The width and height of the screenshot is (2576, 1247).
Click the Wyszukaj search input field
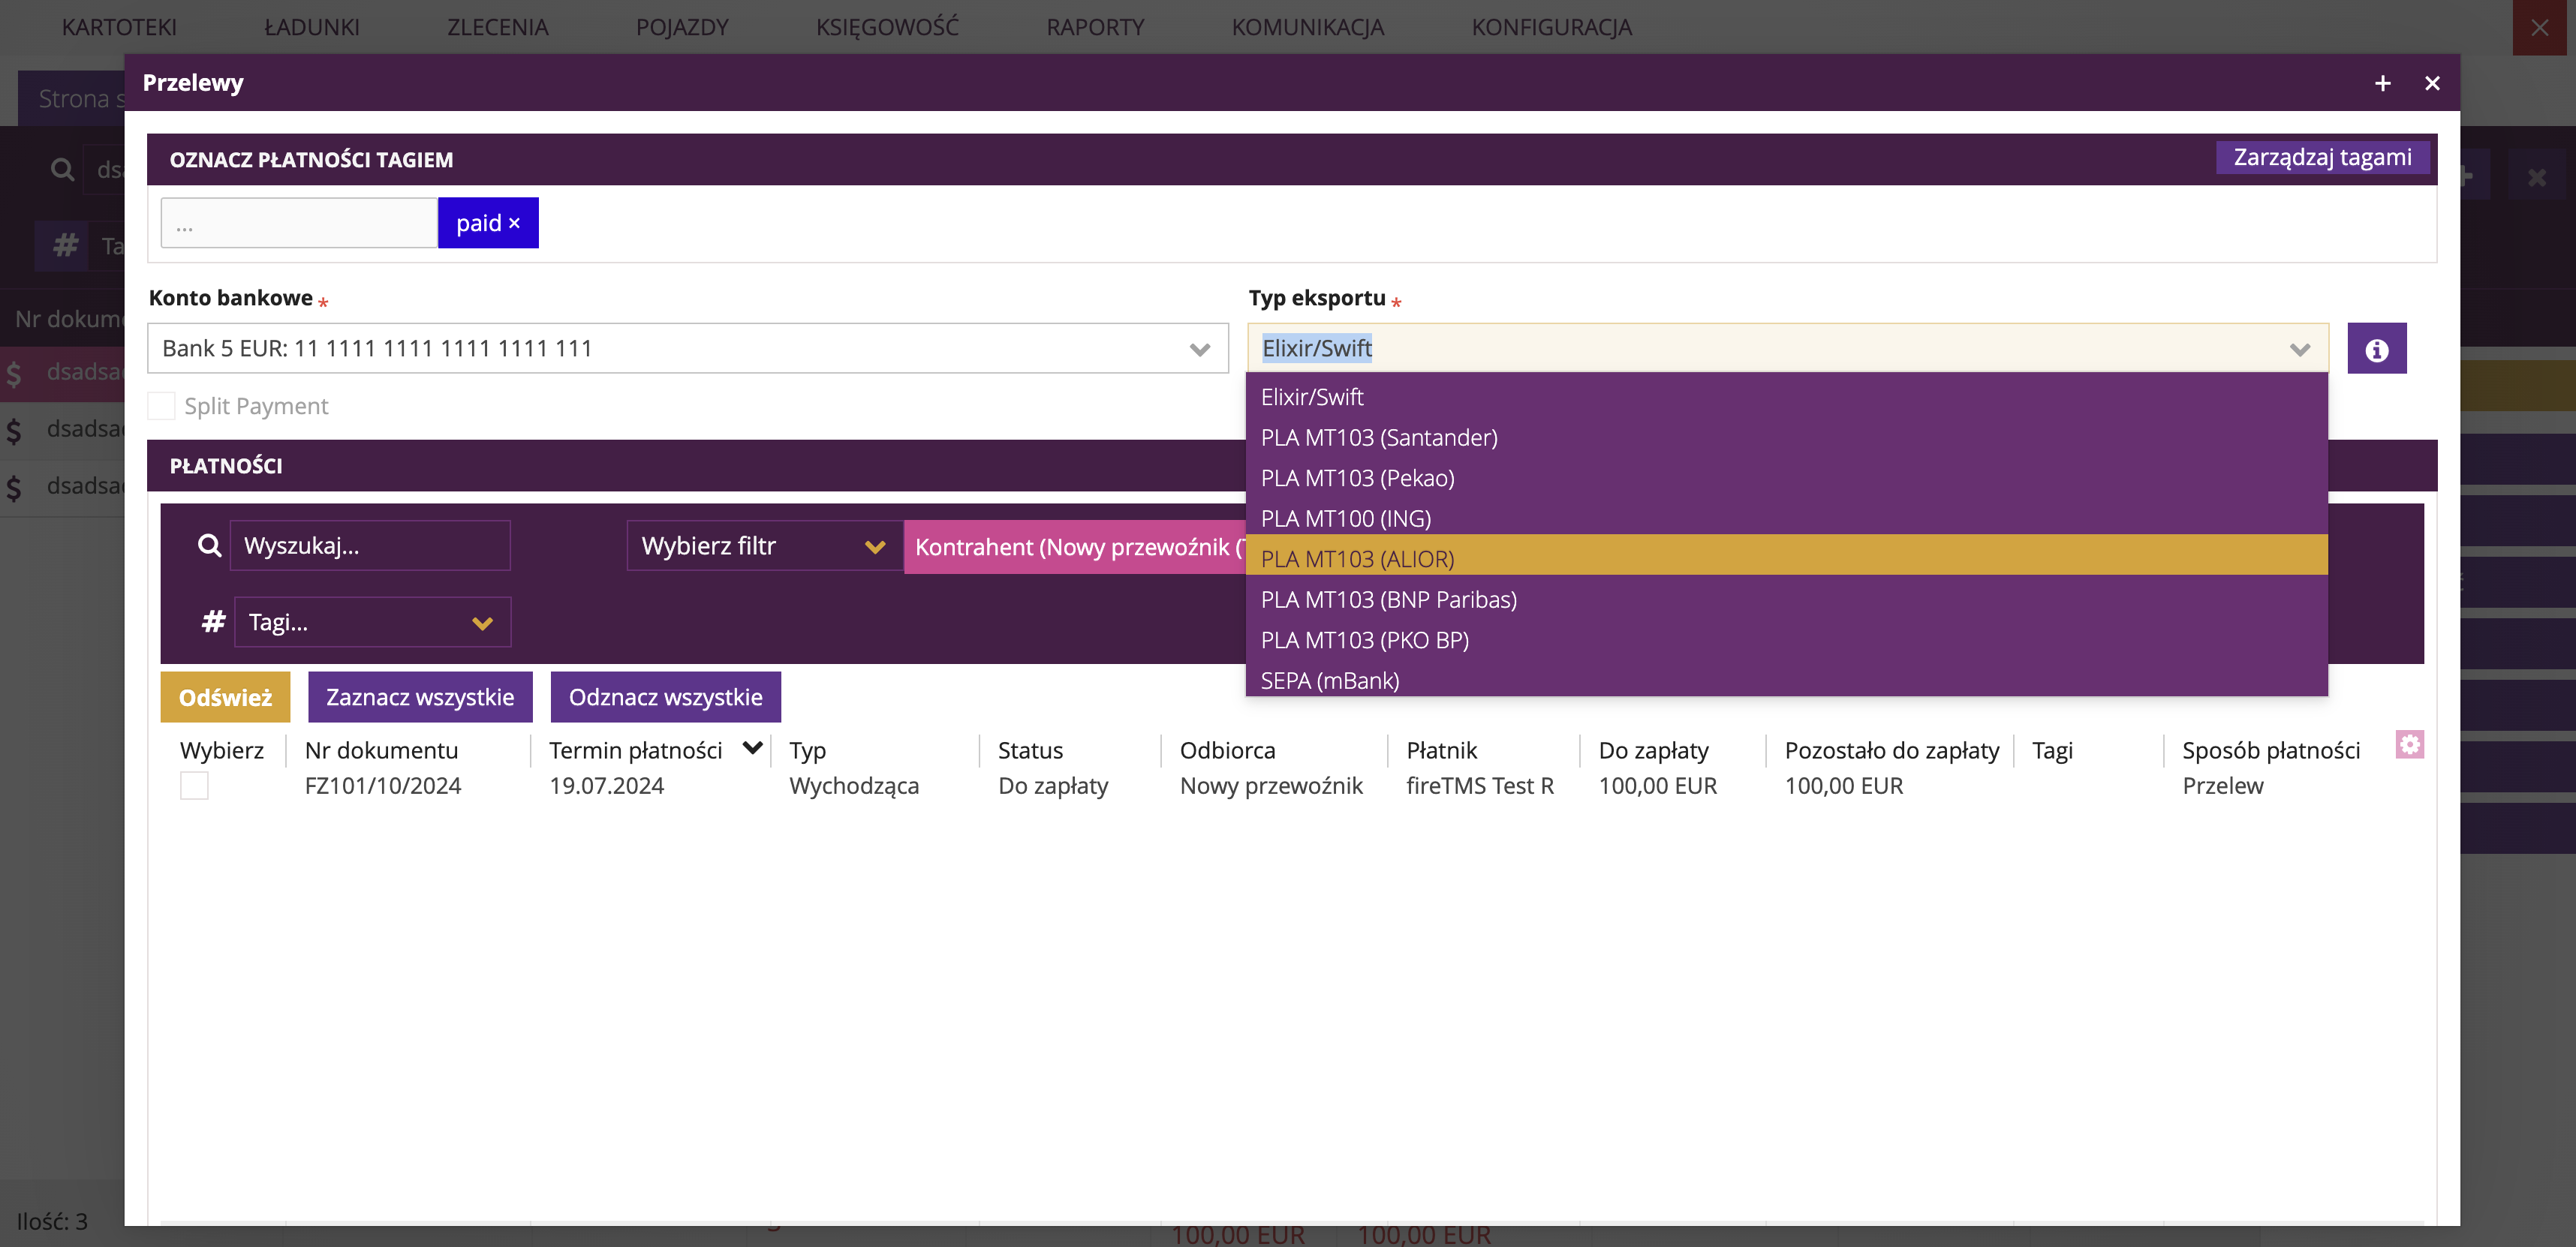[x=370, y=546]
